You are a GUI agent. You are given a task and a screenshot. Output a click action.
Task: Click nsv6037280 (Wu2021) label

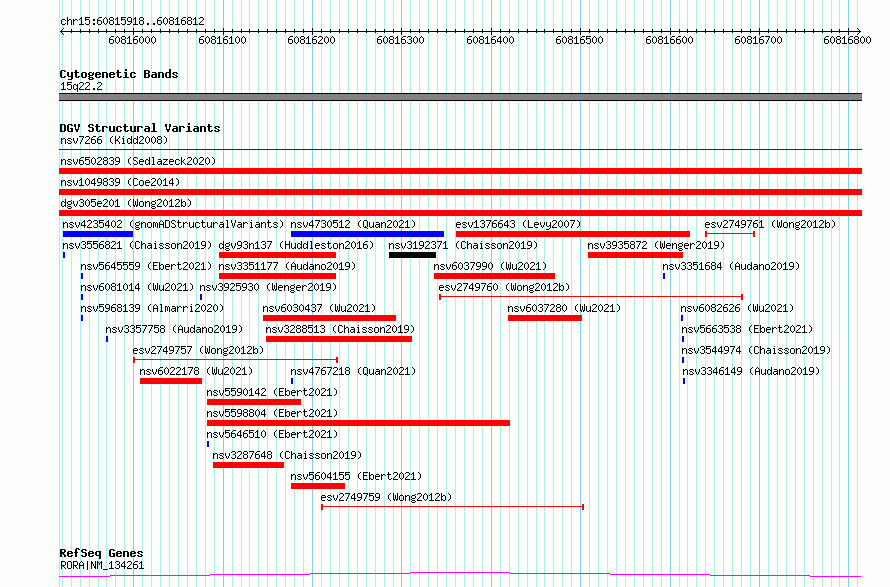[x=564, y=308]
